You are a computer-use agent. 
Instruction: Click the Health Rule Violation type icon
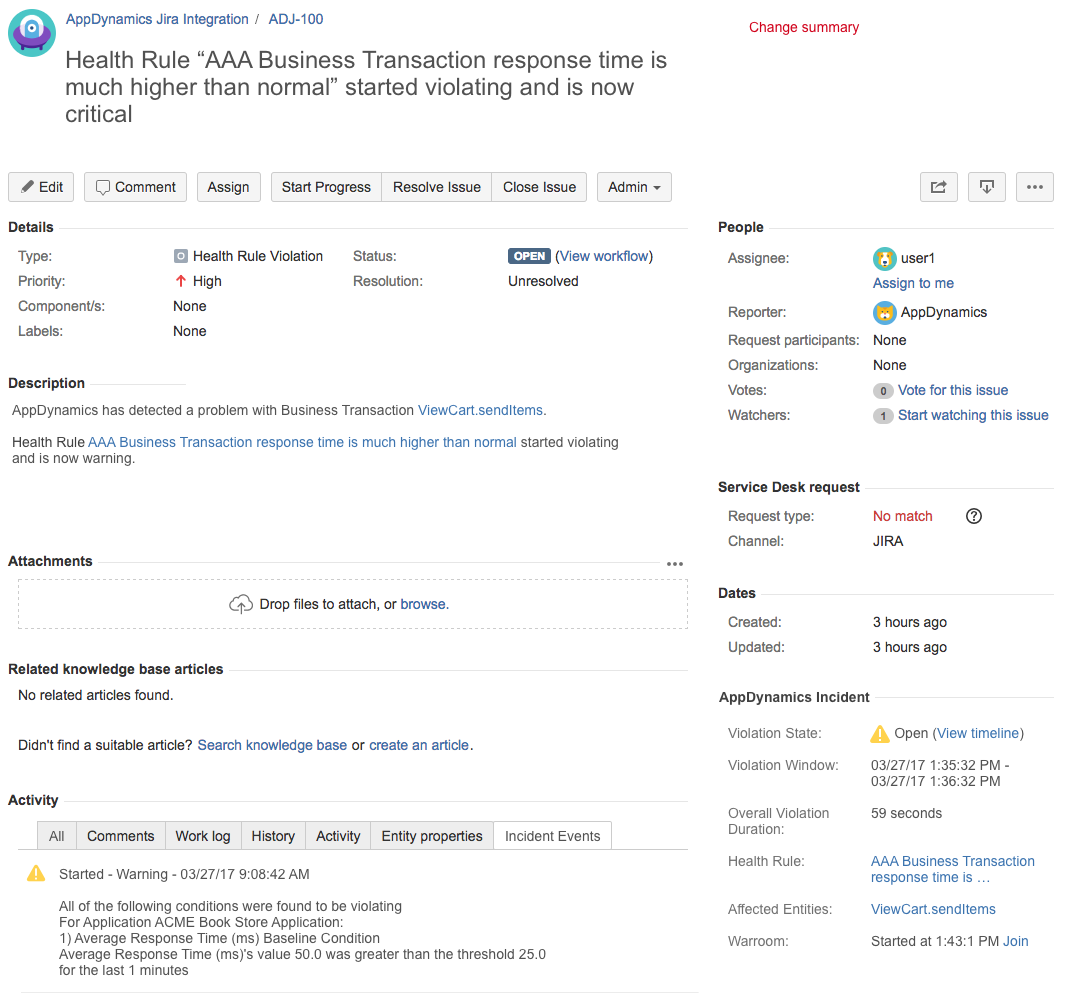[x=180, y=256]
